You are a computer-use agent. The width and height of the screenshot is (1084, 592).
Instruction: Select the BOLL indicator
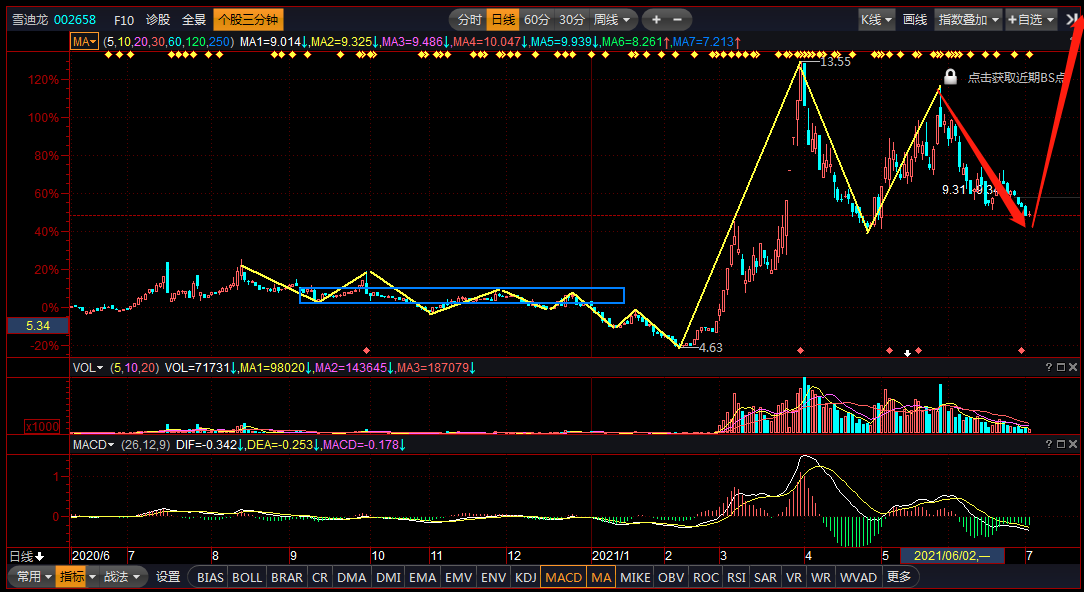[x=247, y=577]
